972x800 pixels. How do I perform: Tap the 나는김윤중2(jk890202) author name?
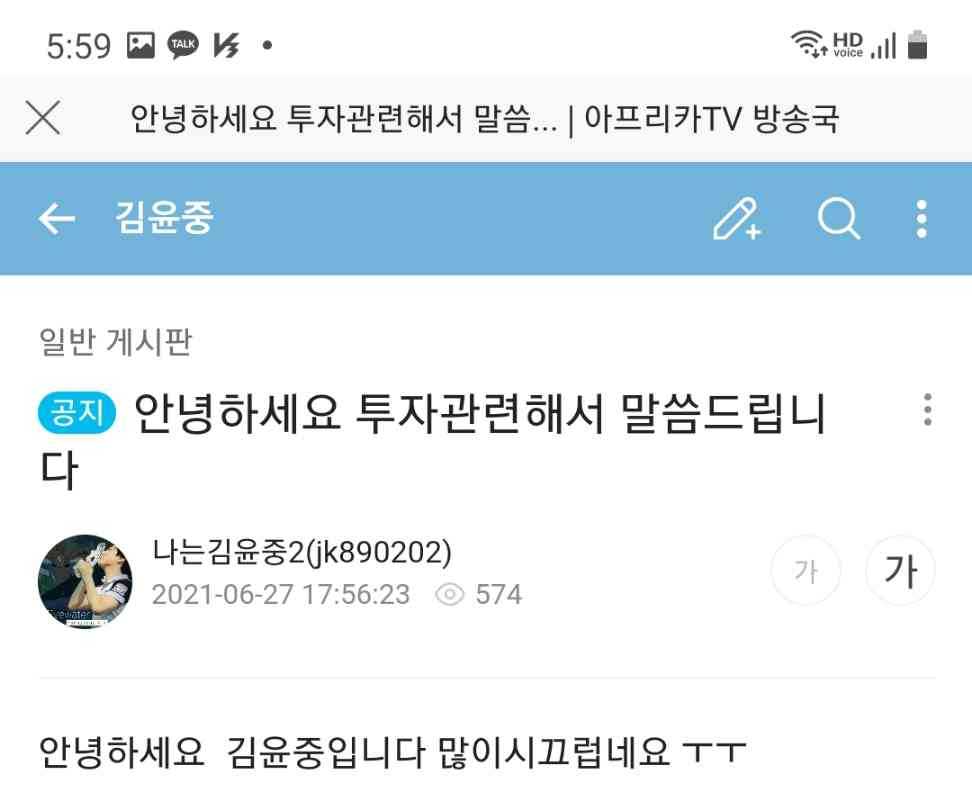click(302, 552)
